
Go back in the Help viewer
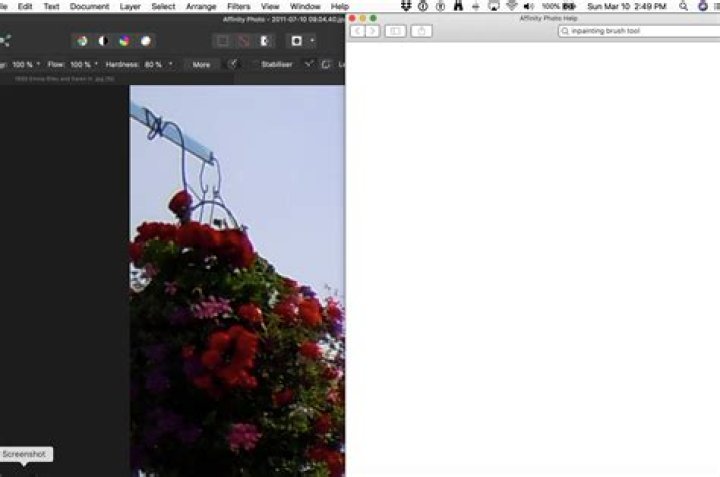click(358, 31)
